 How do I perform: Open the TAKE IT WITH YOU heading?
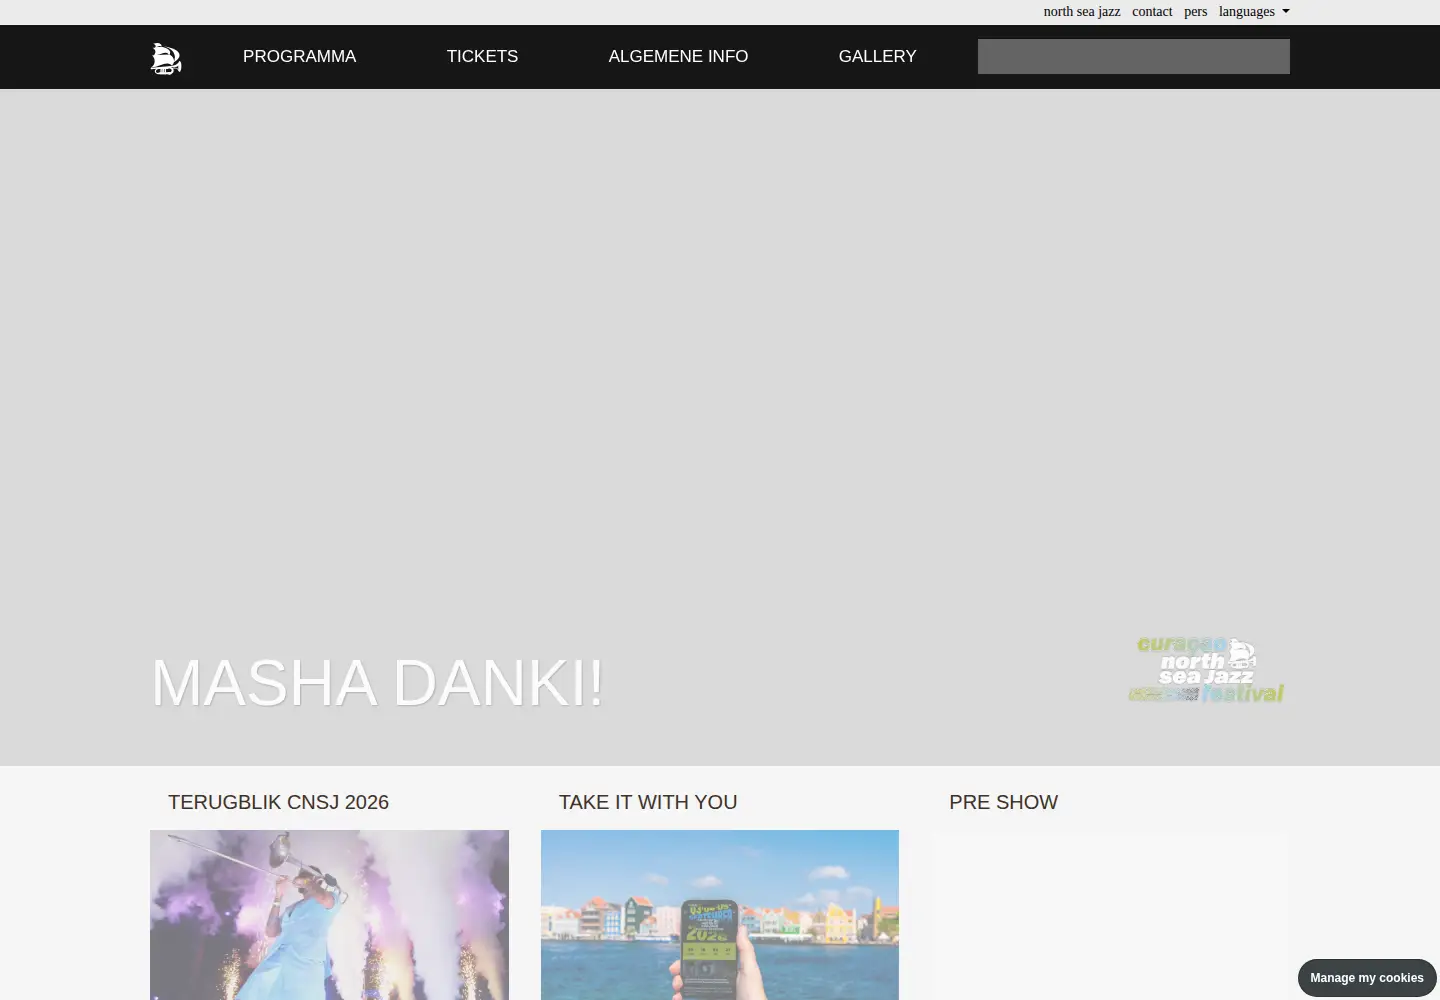click(x=648, y=802)
